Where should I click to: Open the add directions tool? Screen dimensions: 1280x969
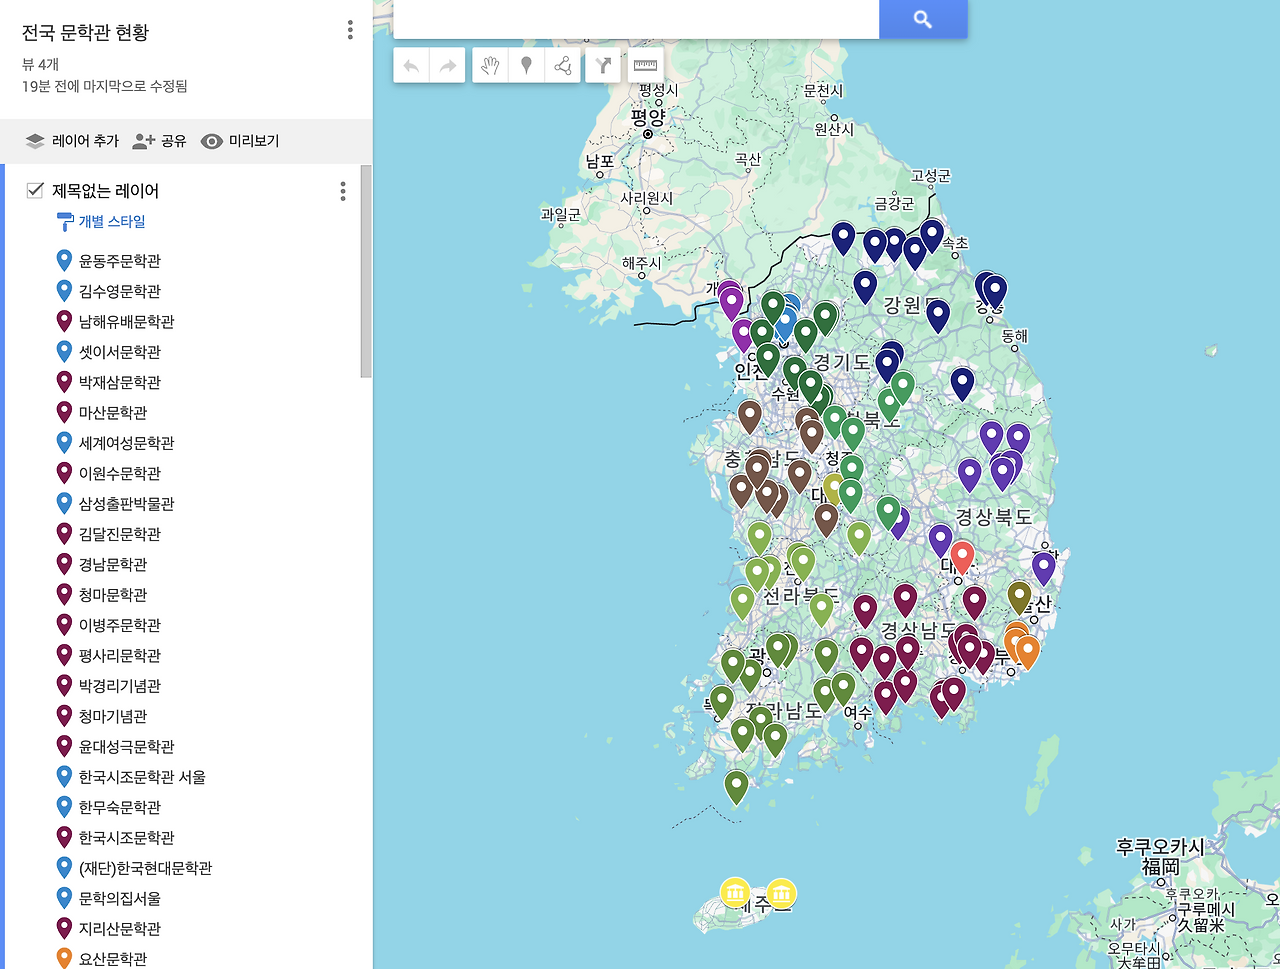pos(603,66)
